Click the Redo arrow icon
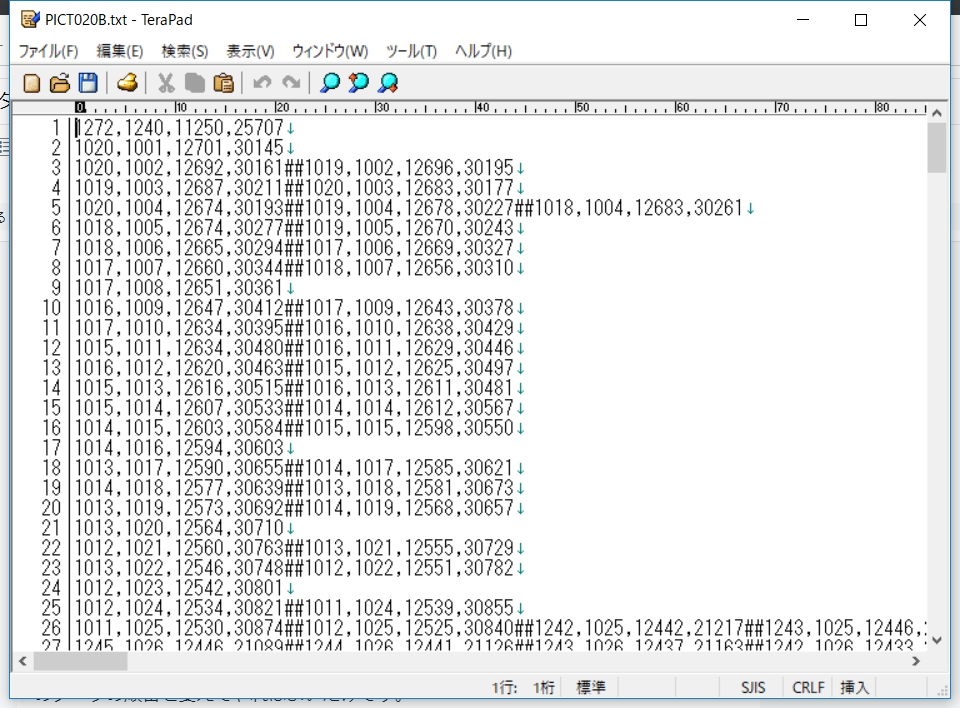Screen dimensions: 960x708 [291, 82]
